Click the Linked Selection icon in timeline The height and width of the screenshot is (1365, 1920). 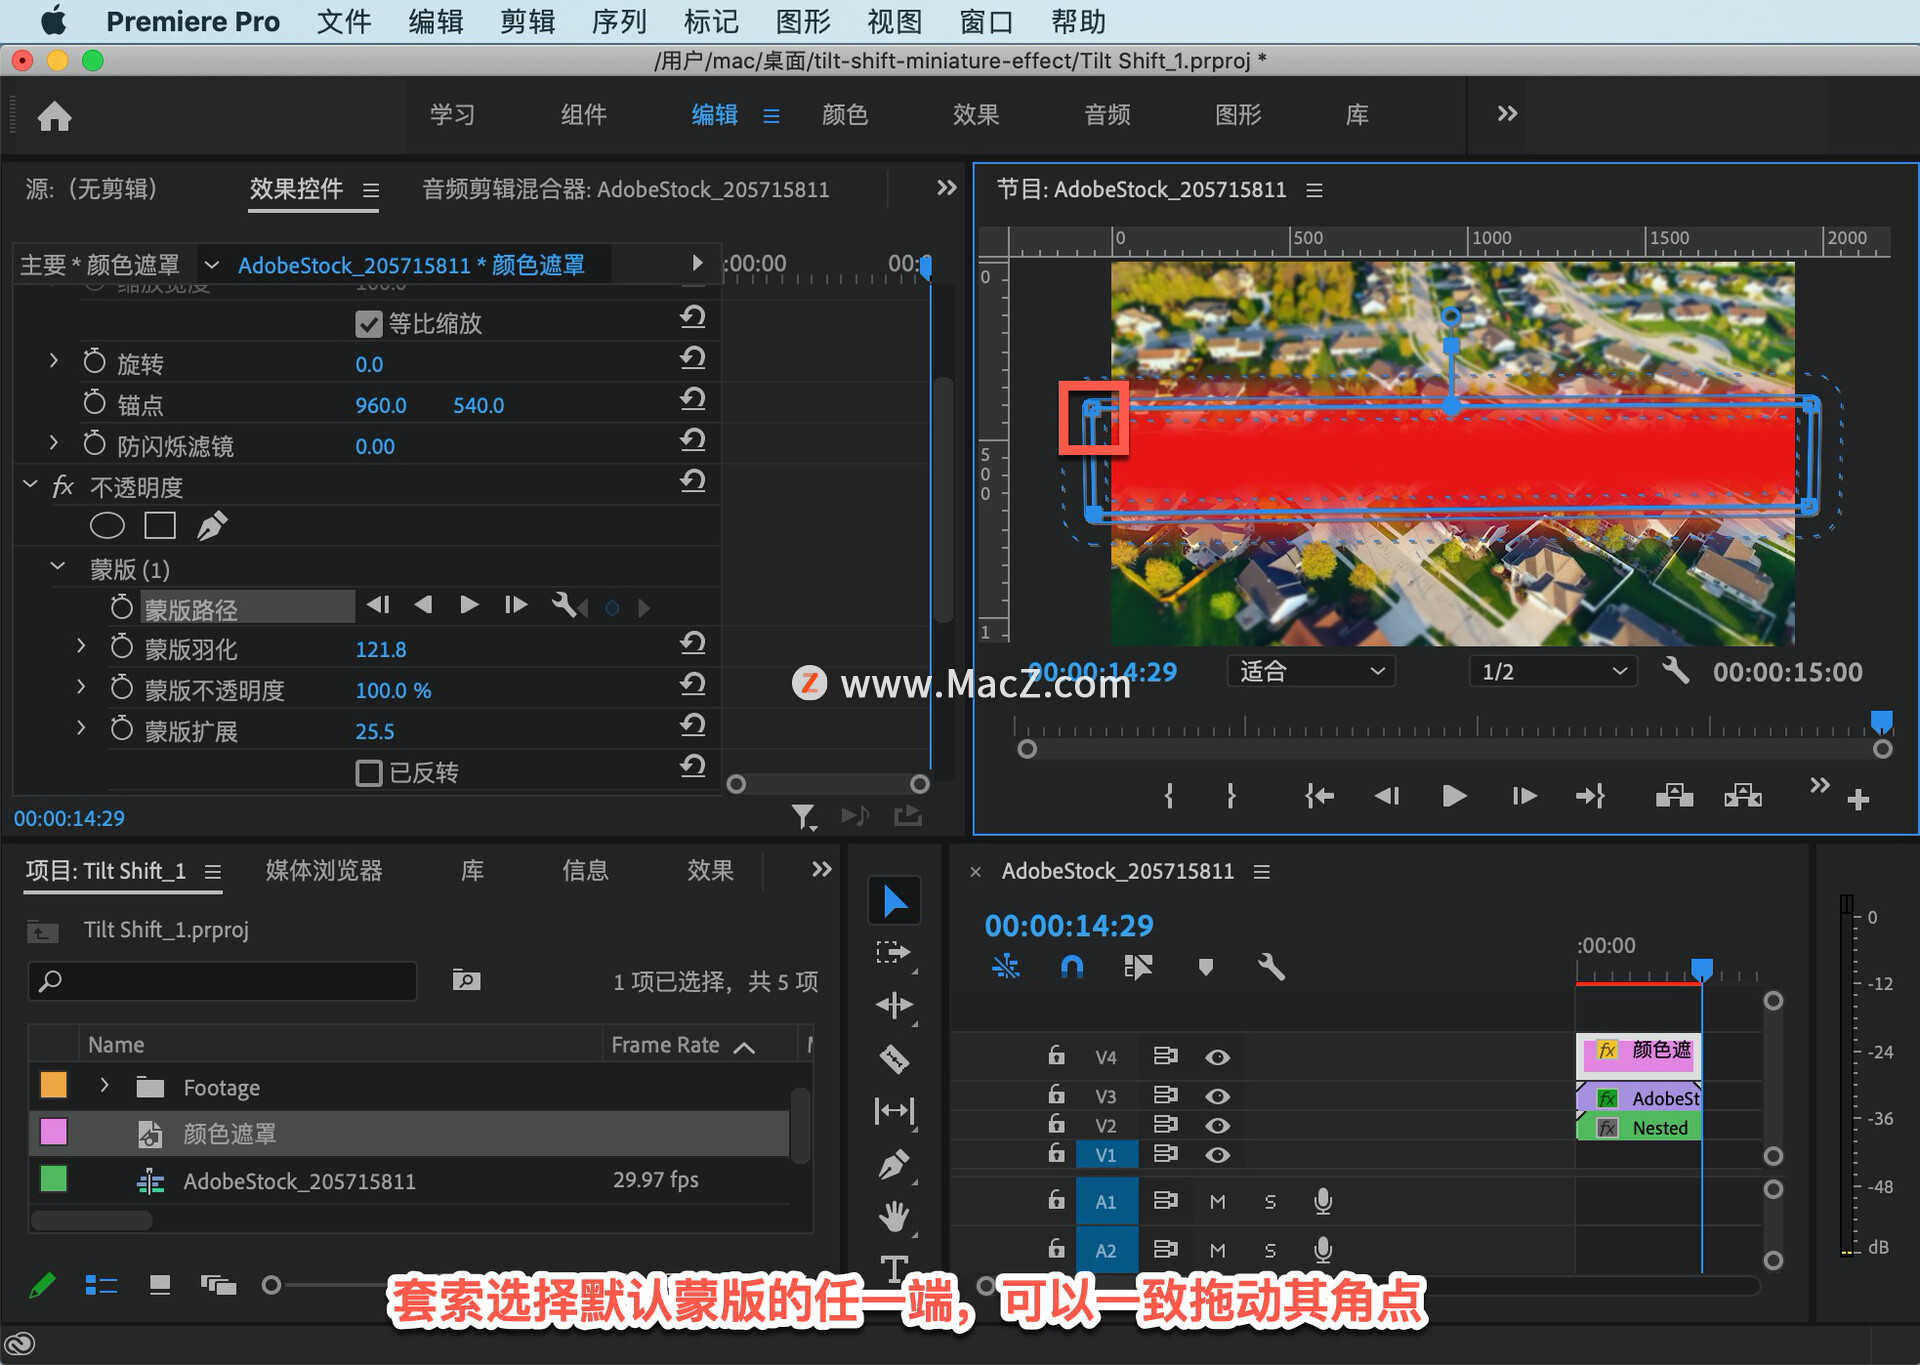click(1138, 967)
